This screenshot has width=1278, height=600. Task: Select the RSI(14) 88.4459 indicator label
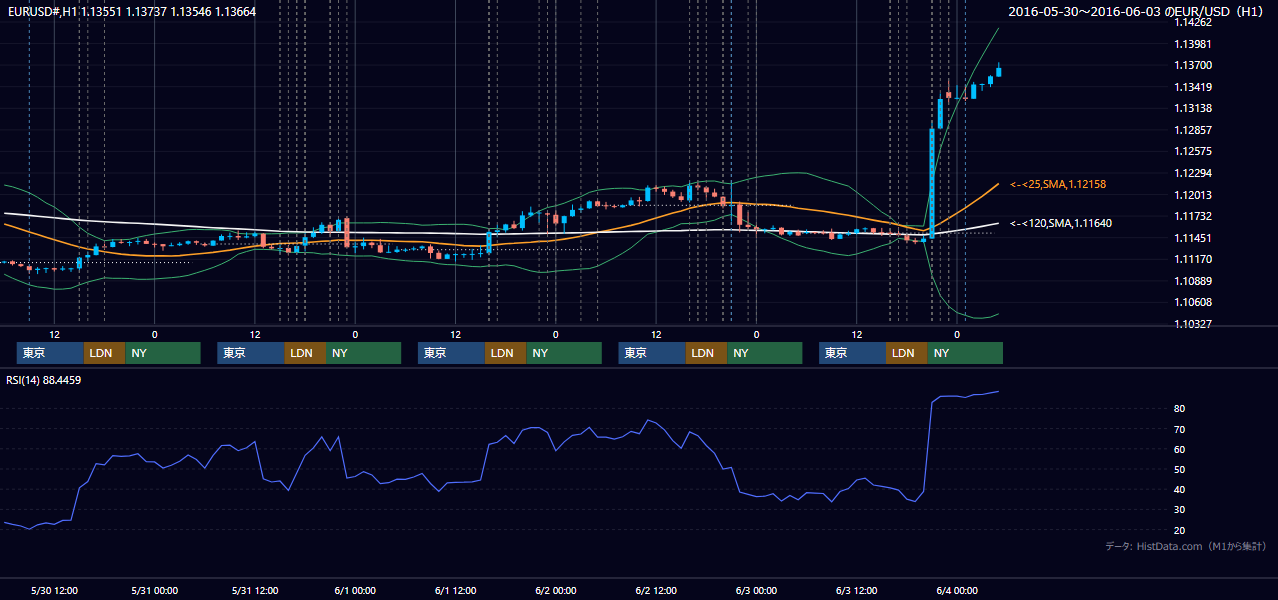coord(44,380)
